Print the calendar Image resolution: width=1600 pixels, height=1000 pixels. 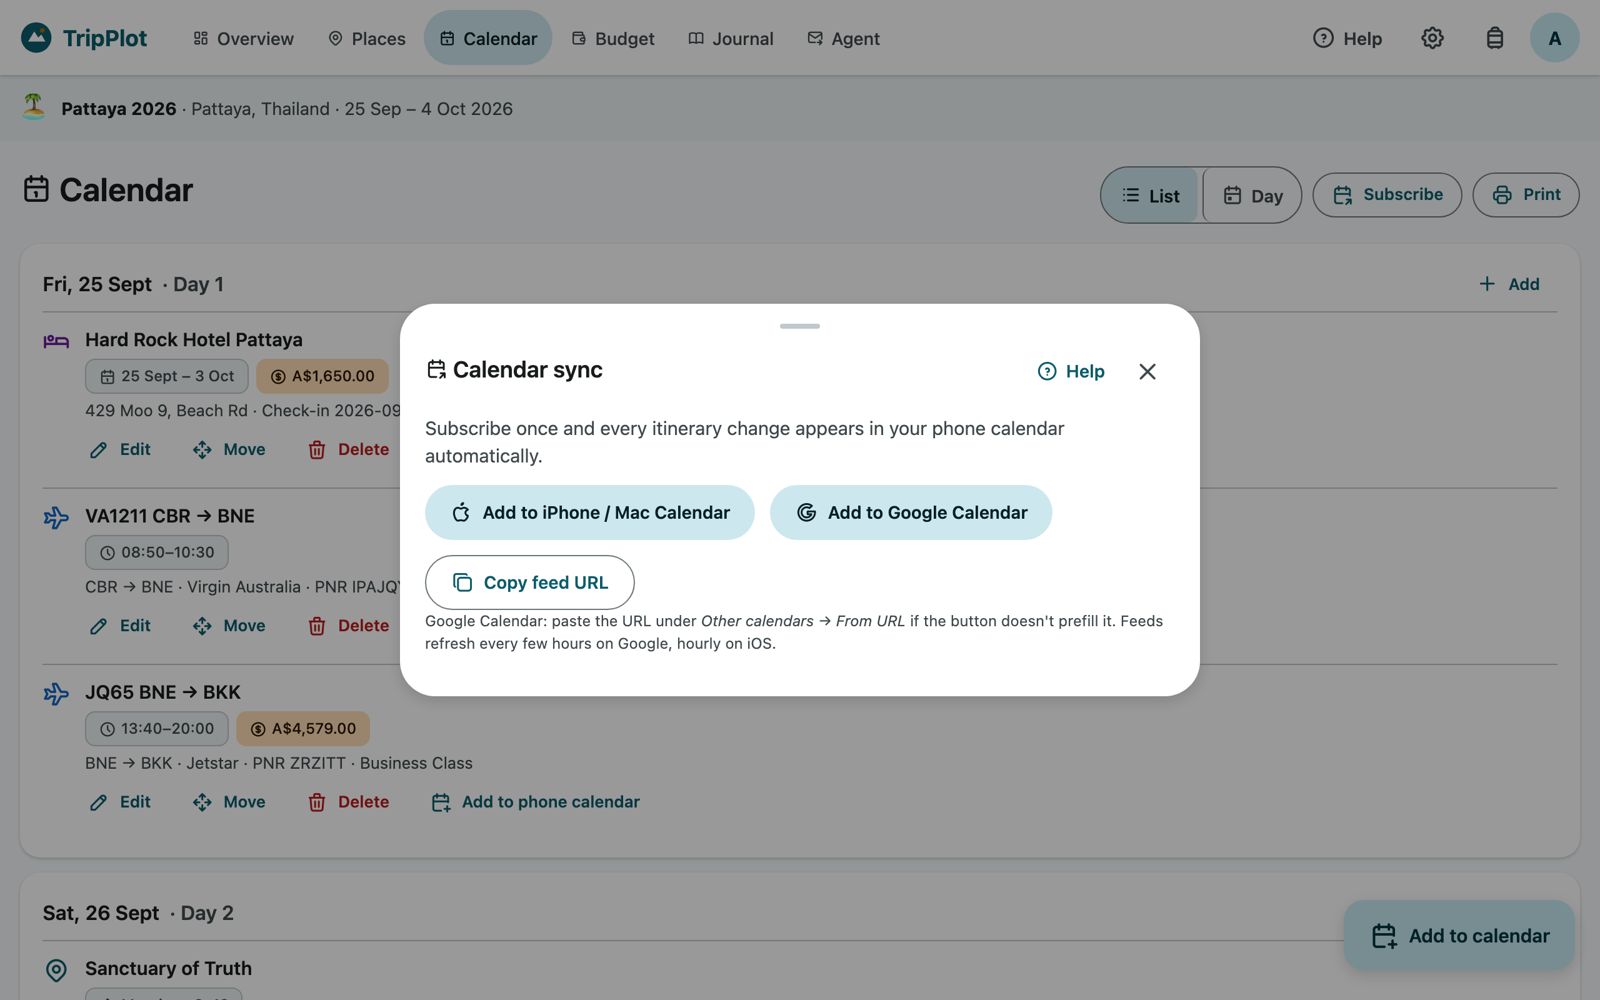coord(1526,195)
